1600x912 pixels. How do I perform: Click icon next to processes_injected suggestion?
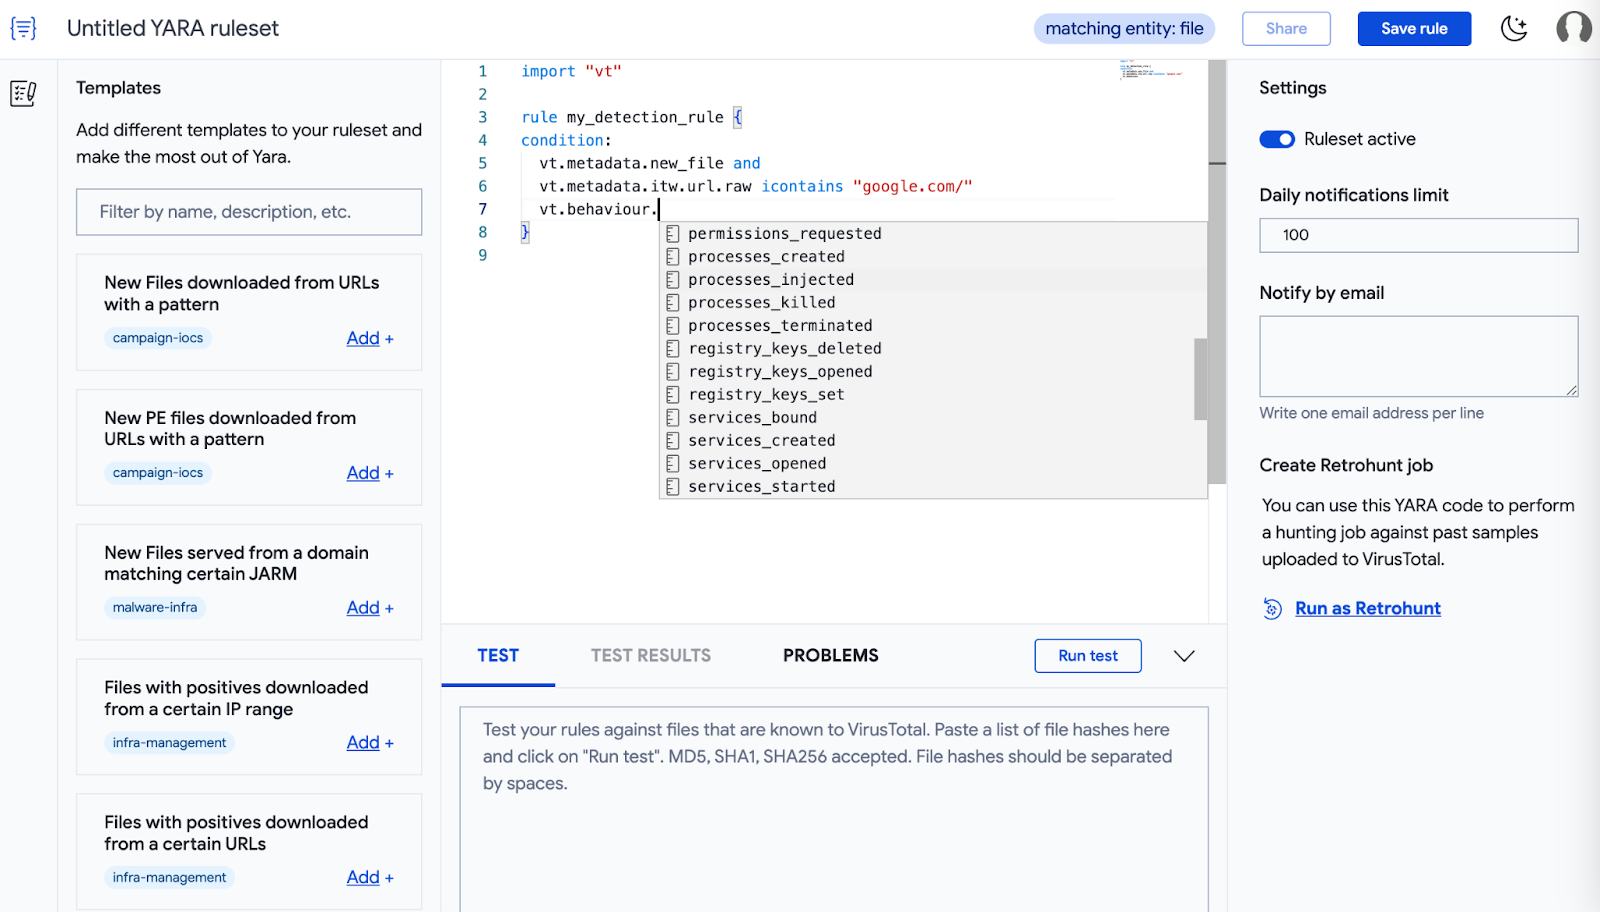pyautogui.click(x=673, y=280)
